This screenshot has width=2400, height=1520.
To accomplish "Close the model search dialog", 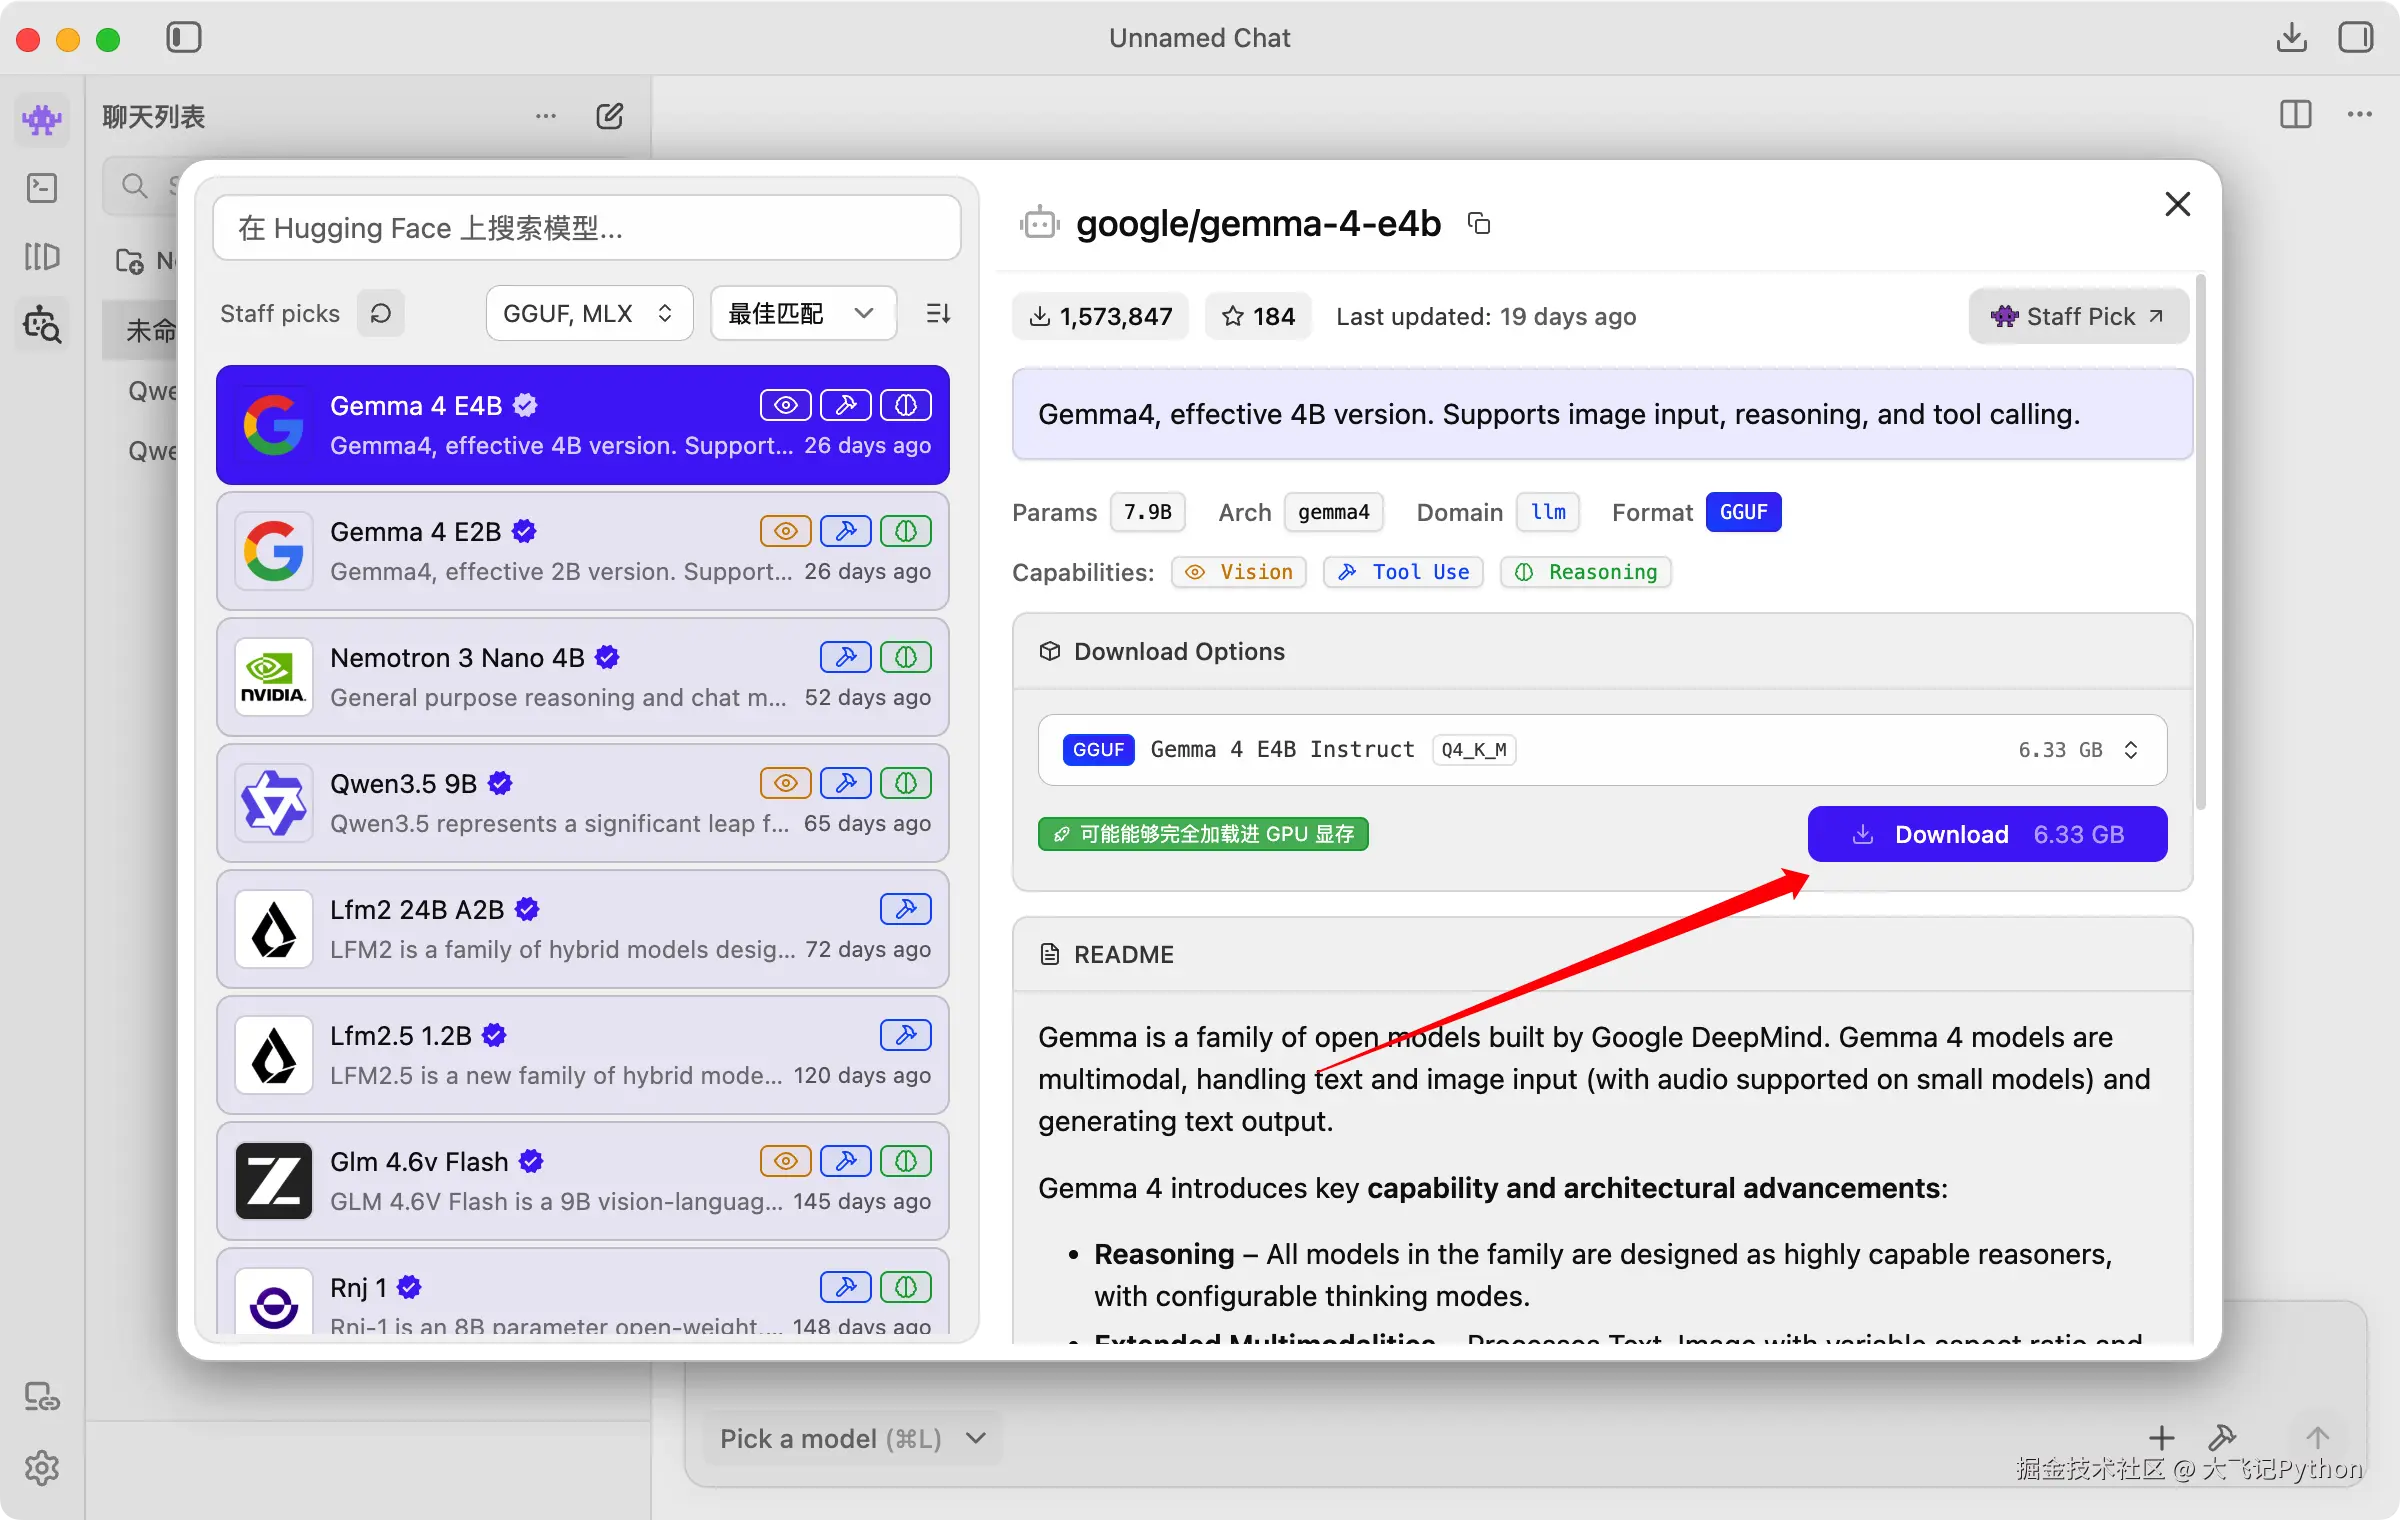I will point(2177,204).
